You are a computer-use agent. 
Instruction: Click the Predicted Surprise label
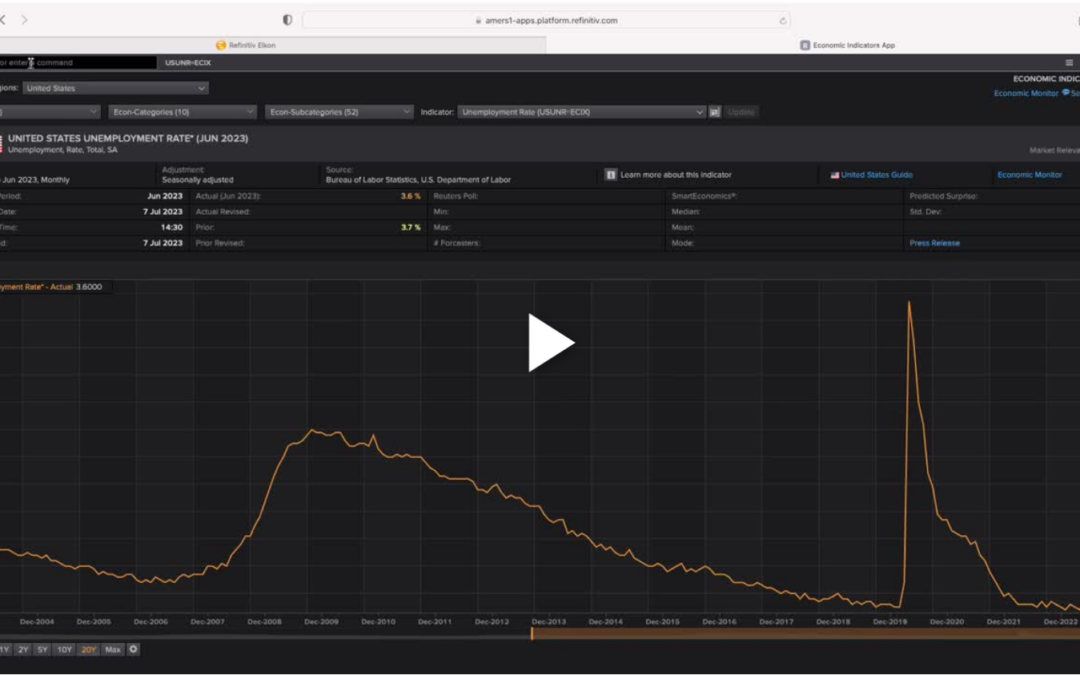coord(943,196)
